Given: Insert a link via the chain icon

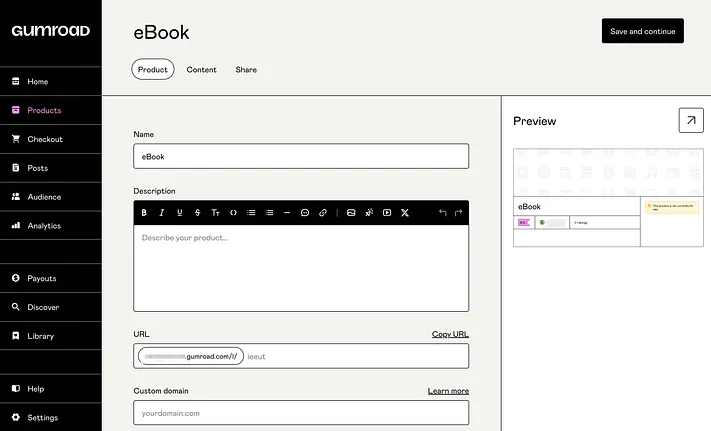Looking at the screenshot, I should coord(323,213).
